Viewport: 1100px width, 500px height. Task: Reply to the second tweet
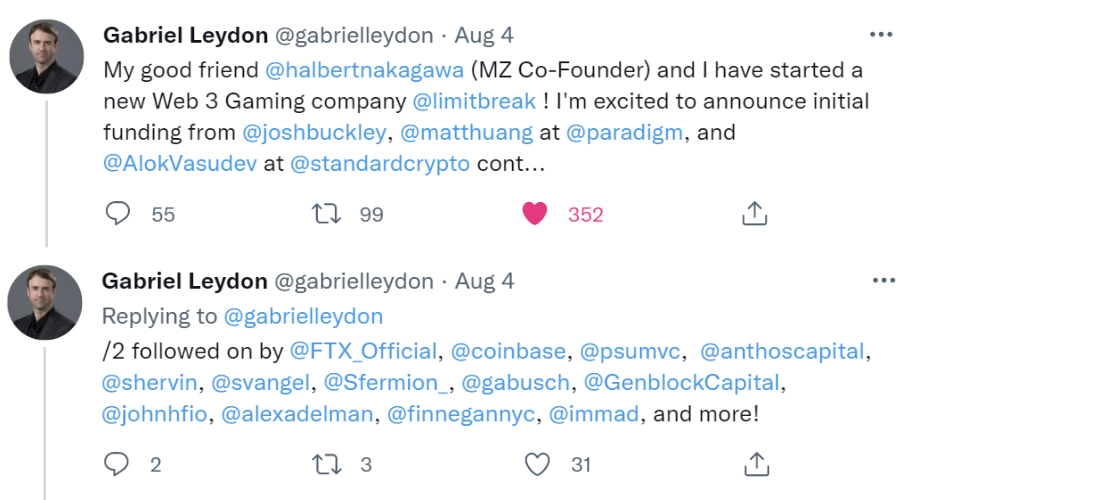[x=118, y=464]
